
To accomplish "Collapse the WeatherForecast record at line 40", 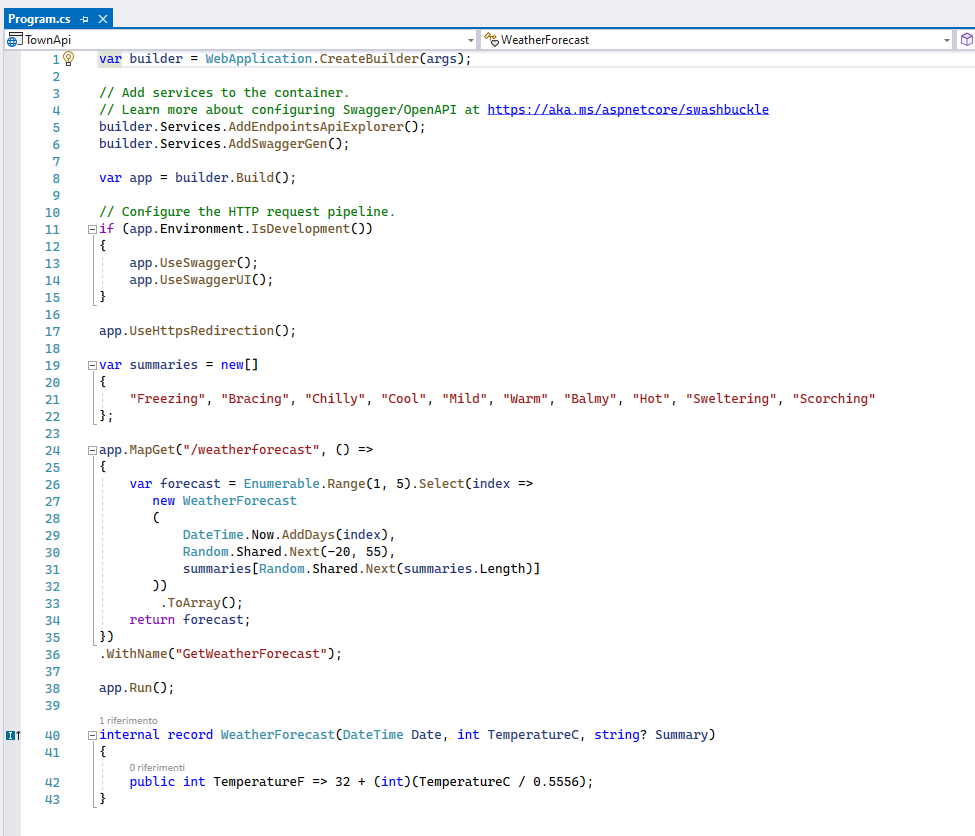I will (x=90, y=734).
